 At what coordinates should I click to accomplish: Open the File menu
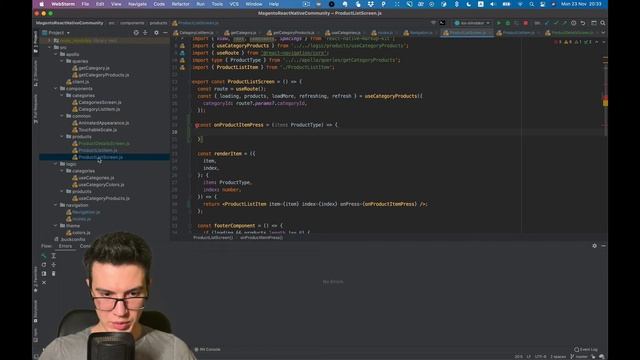[85, 4]
